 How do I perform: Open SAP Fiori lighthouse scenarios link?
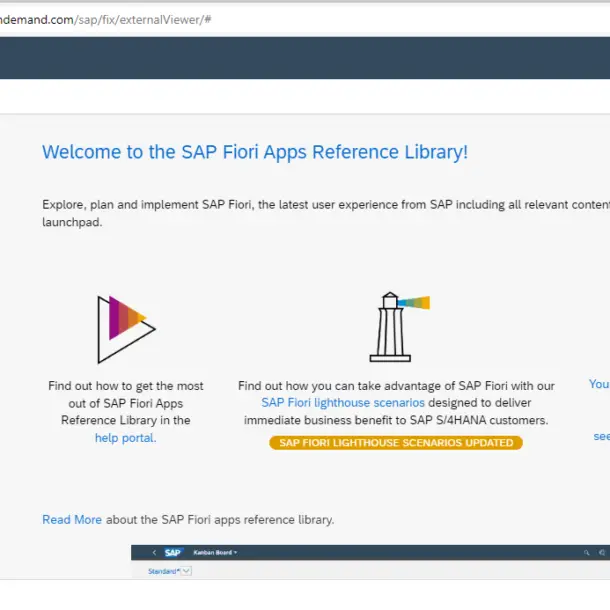coord(343,403)
